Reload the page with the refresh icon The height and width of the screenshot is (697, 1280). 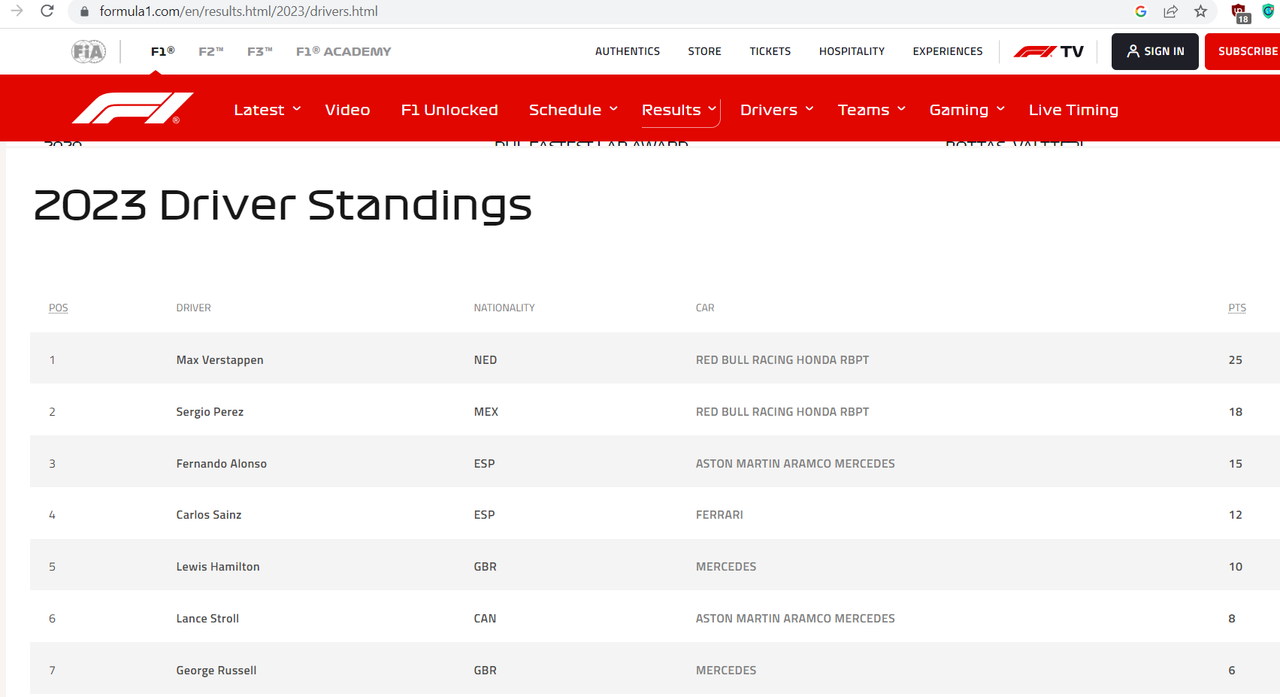pyautogui.click(x=47, y=11)
